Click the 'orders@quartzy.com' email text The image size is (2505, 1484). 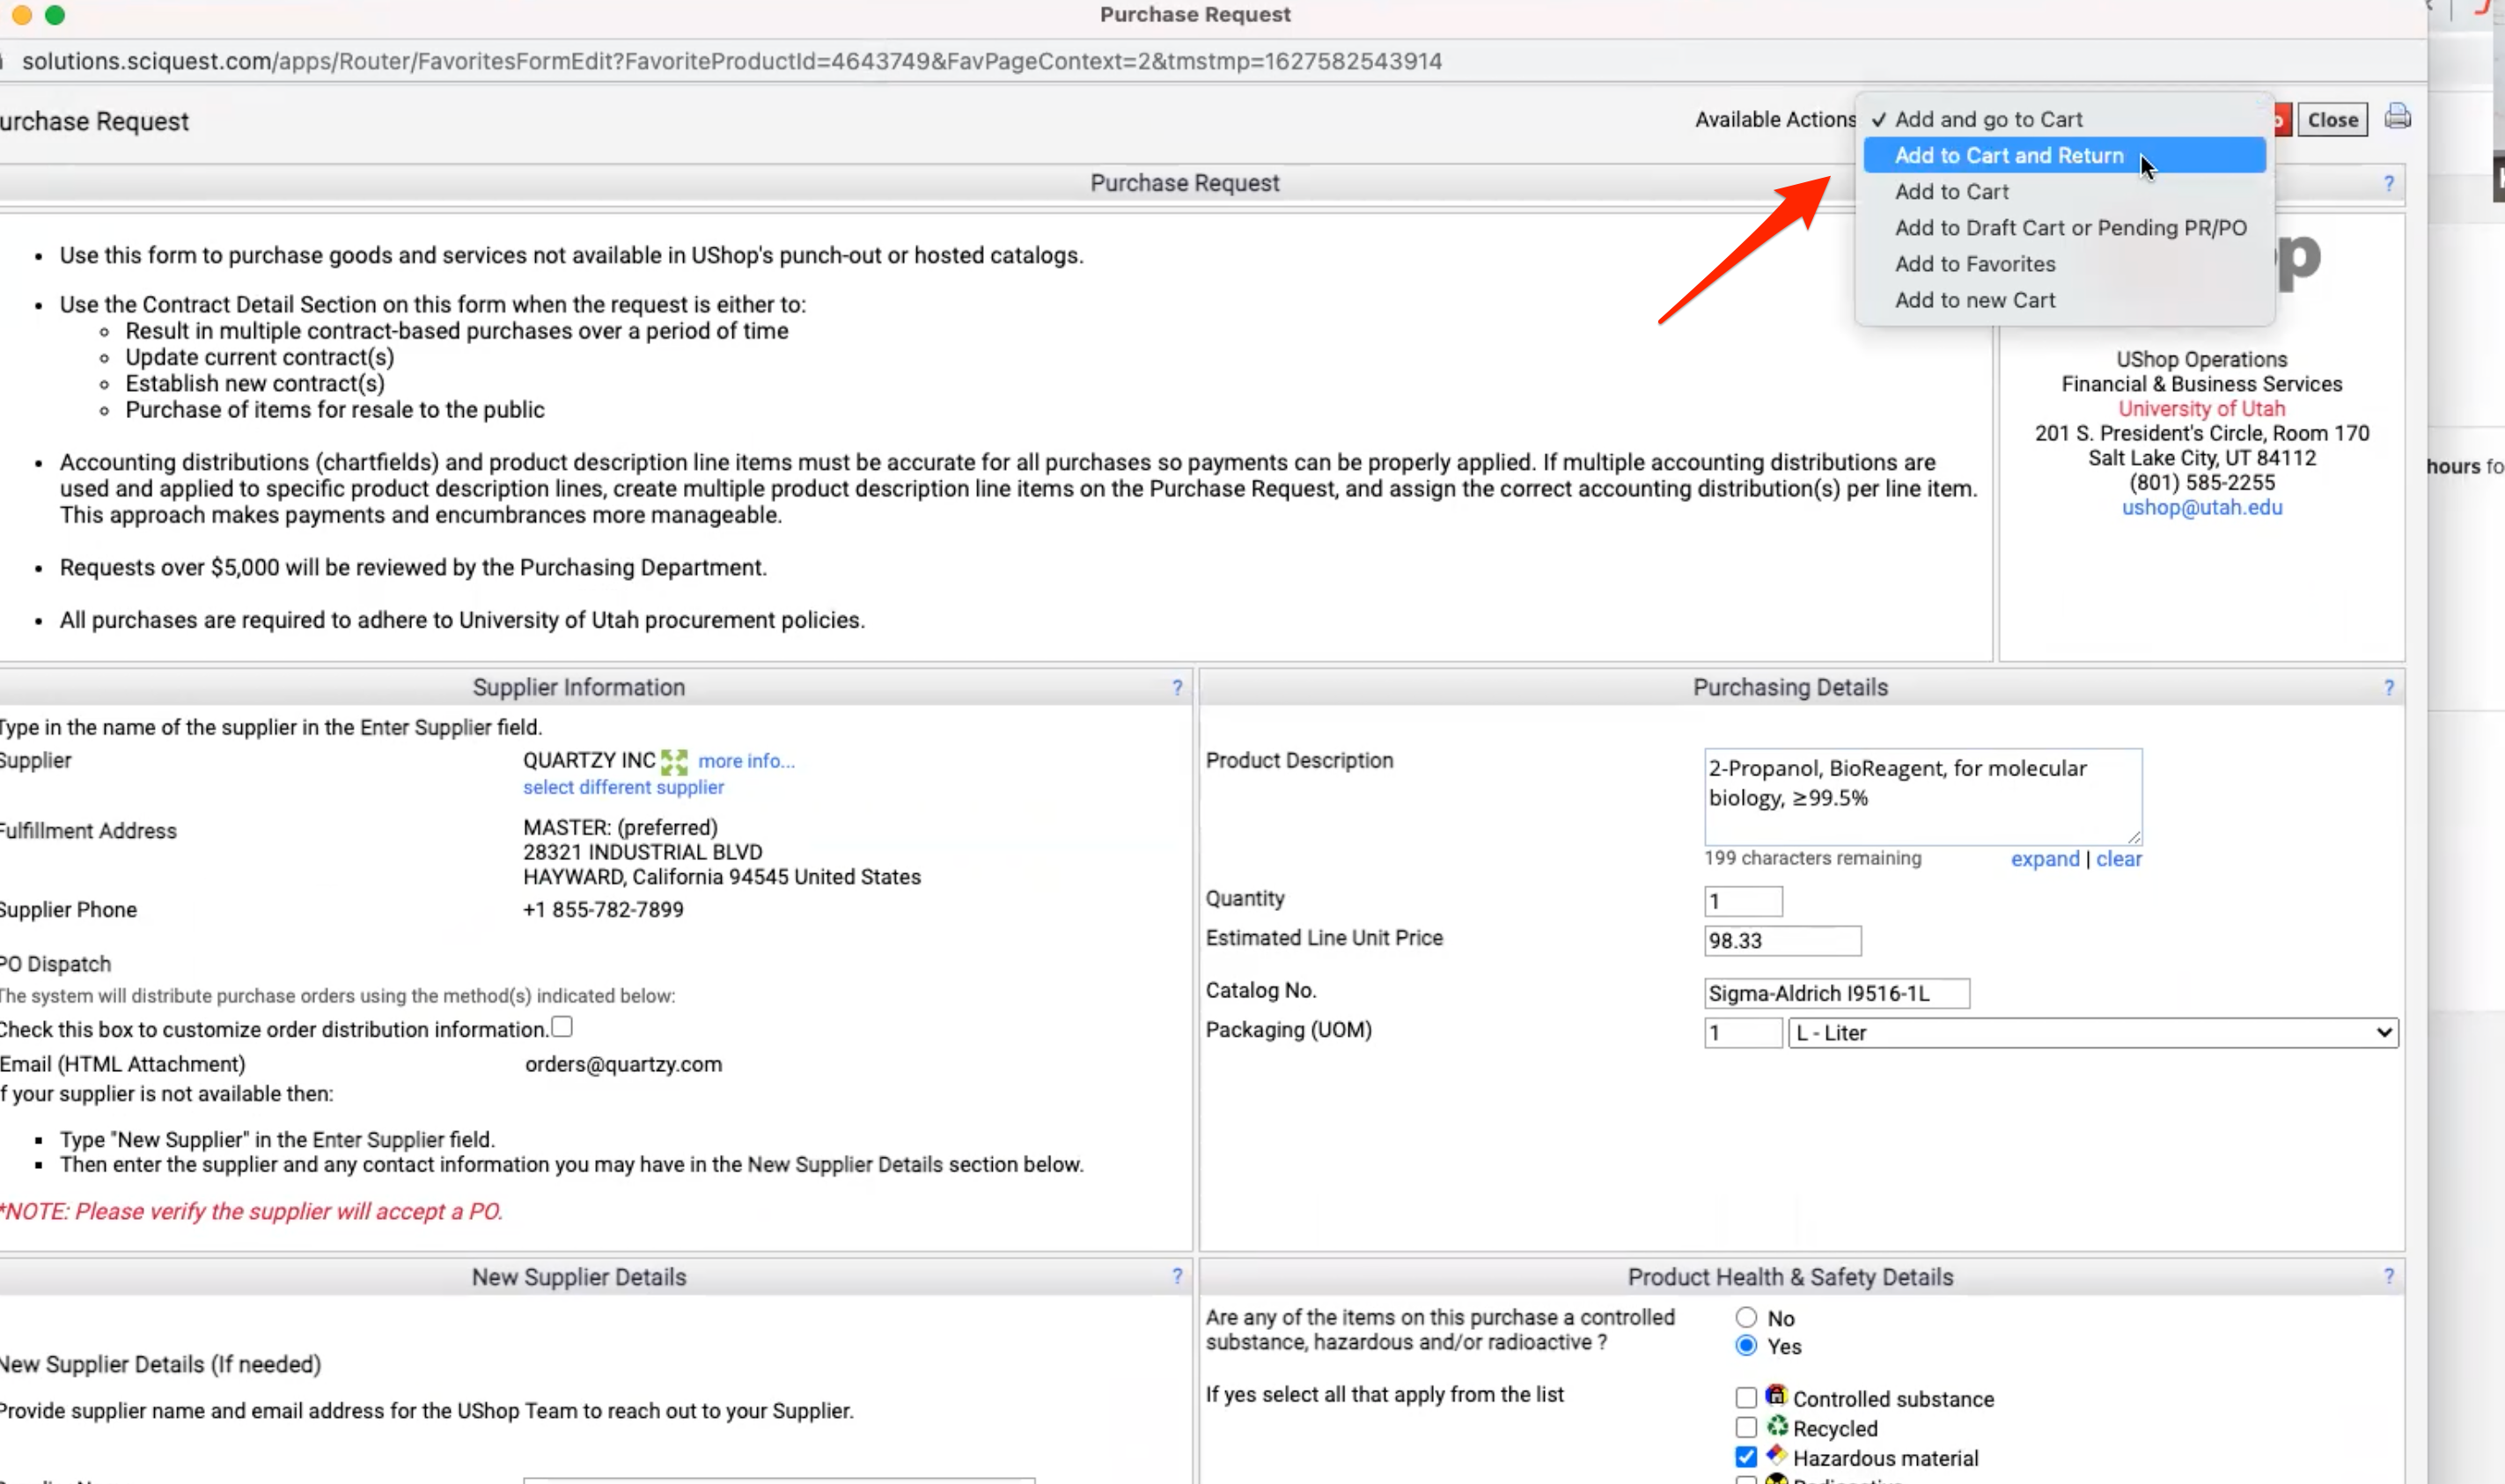point(623,1065)
